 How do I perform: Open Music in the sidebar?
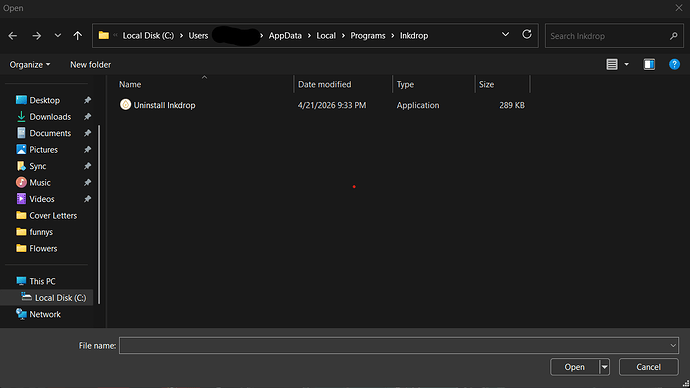tap(40, 183)
